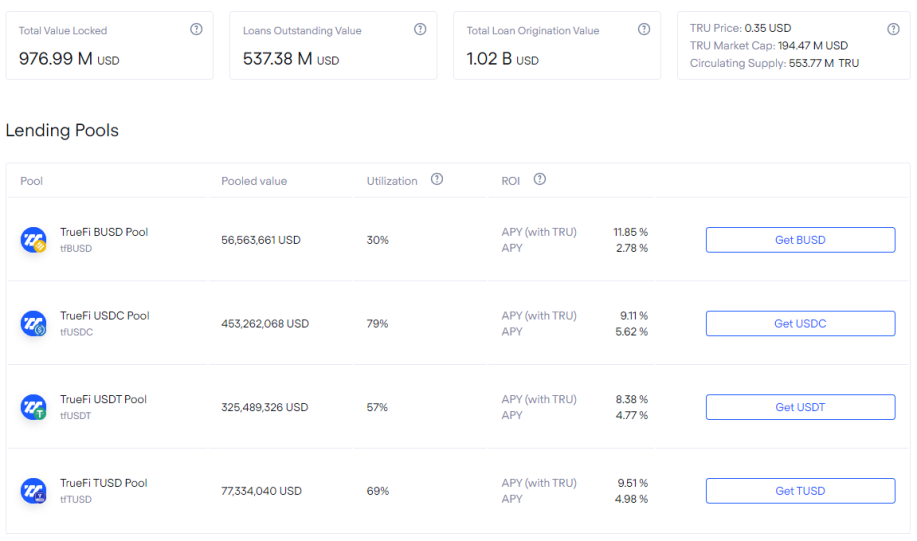This screenshot has width=917, height=541.
Task: Select the Utilization column header text
Action: click(392, 181)
